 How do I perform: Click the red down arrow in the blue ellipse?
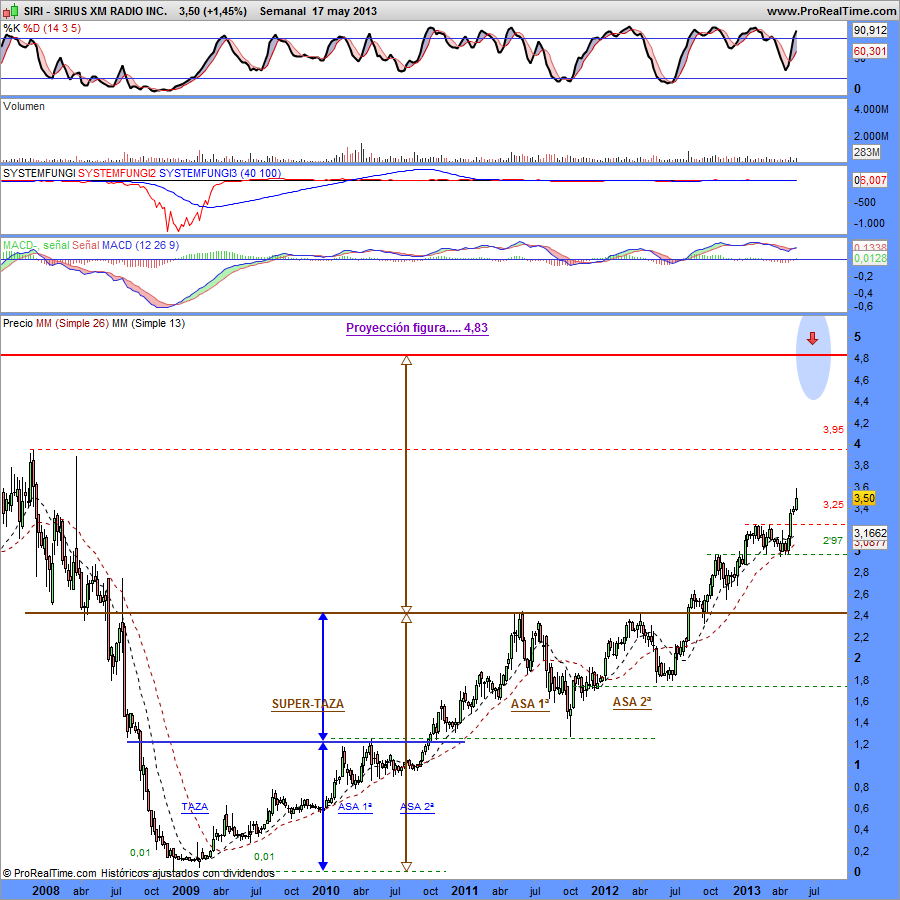click(x=812, y=339)
